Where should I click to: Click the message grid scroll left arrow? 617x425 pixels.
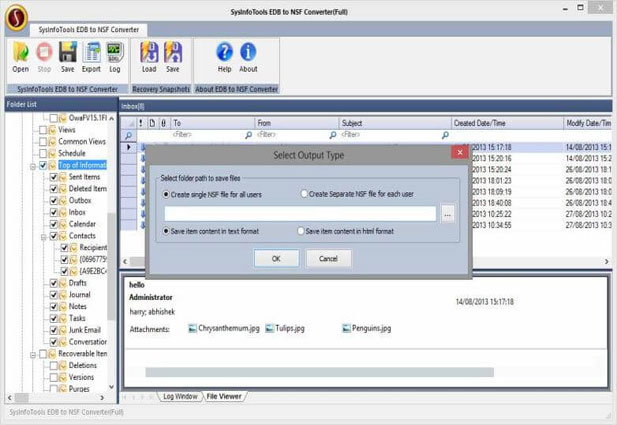(125, 261)
